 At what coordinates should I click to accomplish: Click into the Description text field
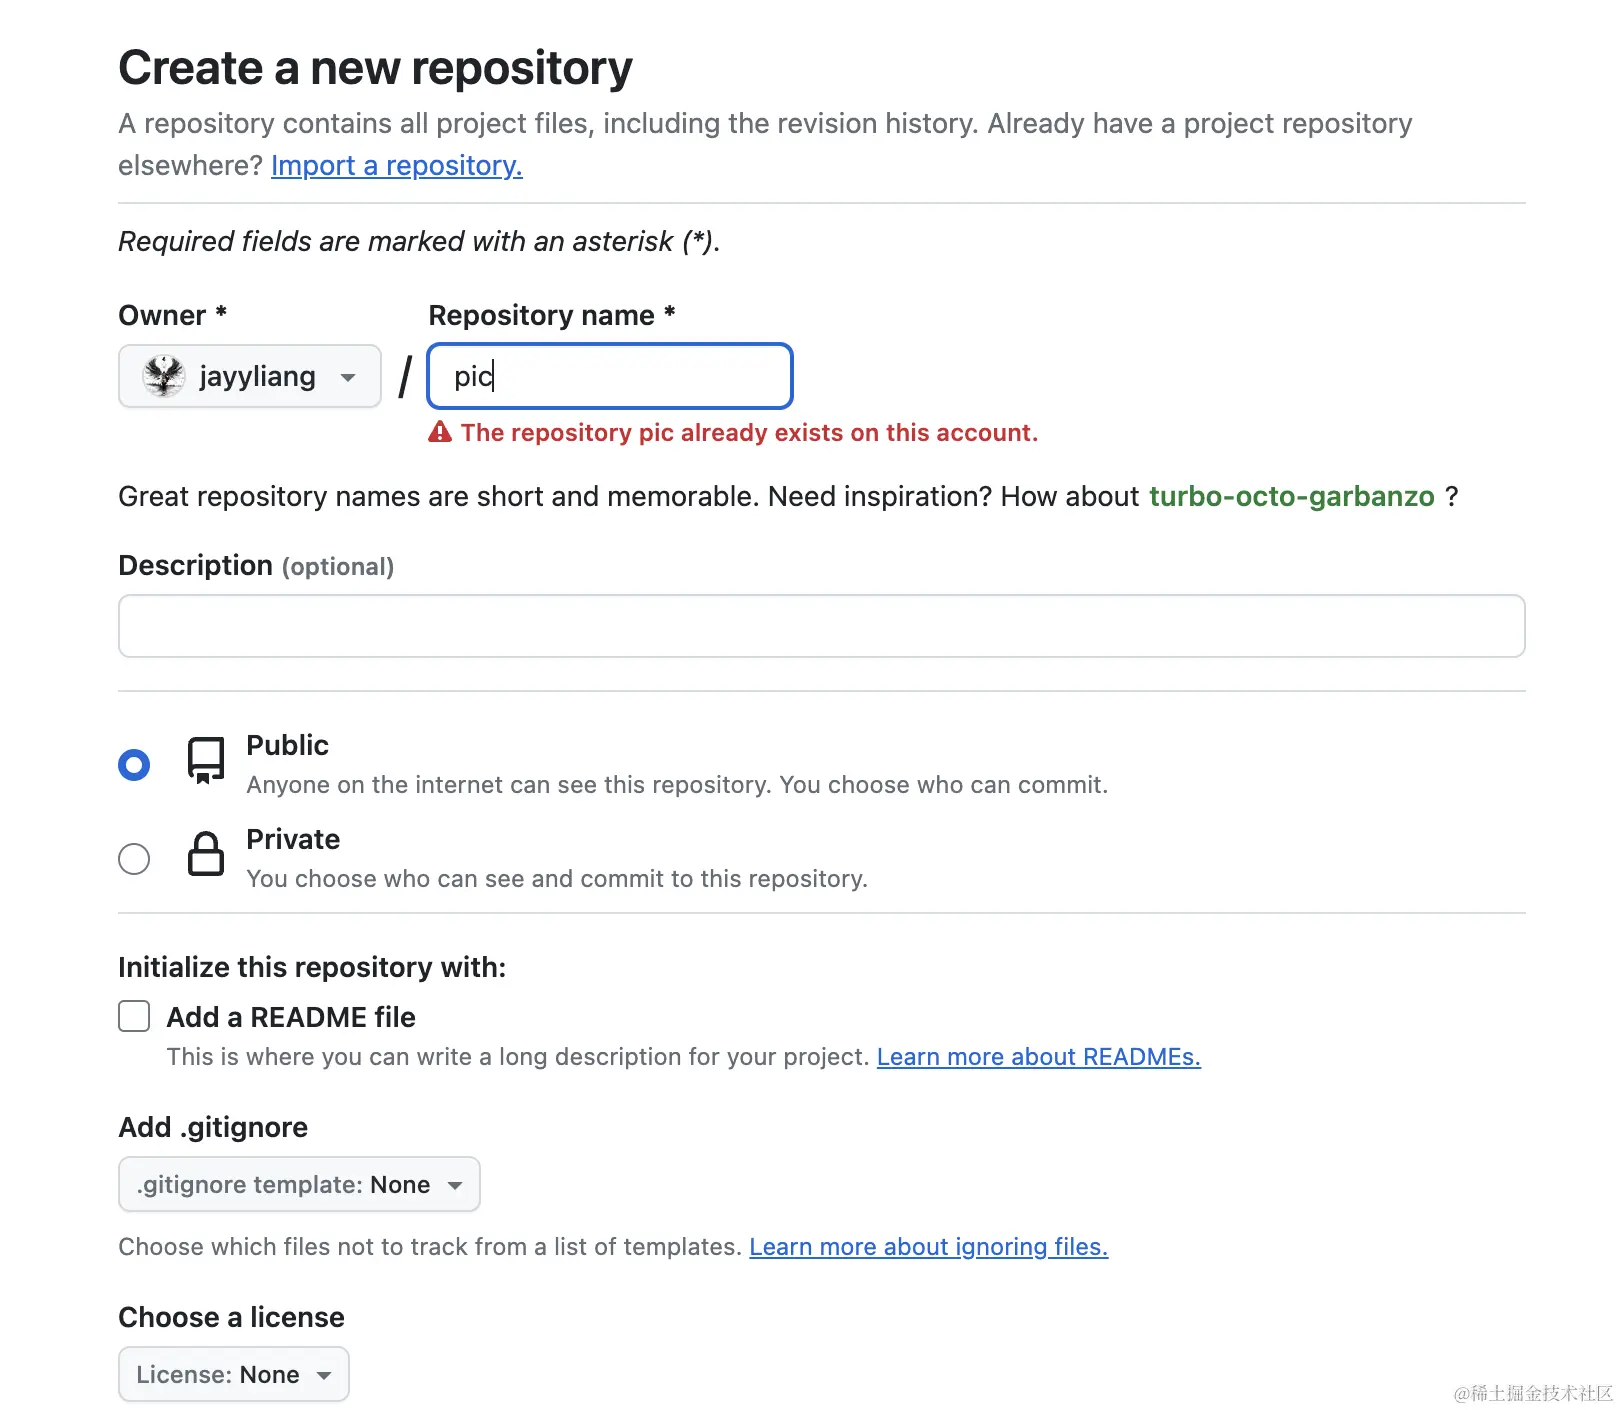[x=821, y=626]
